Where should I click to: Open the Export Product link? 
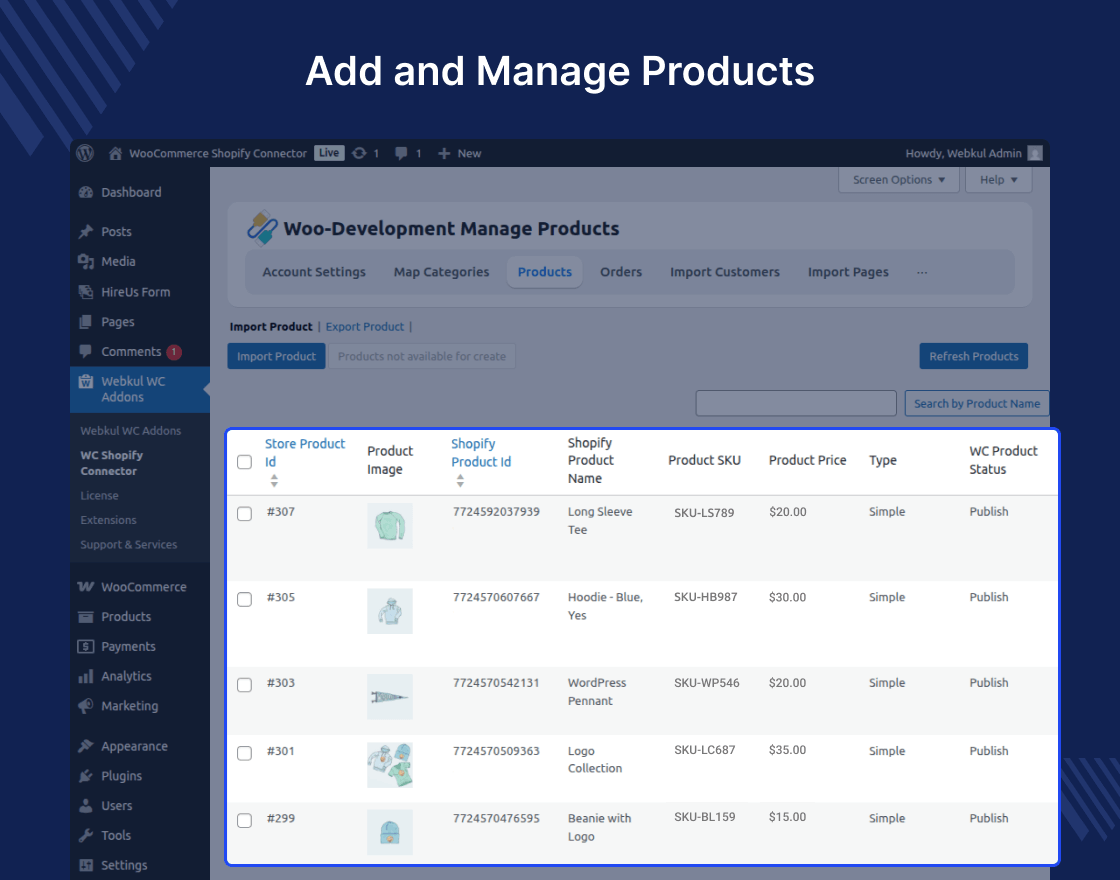point(365,326)
